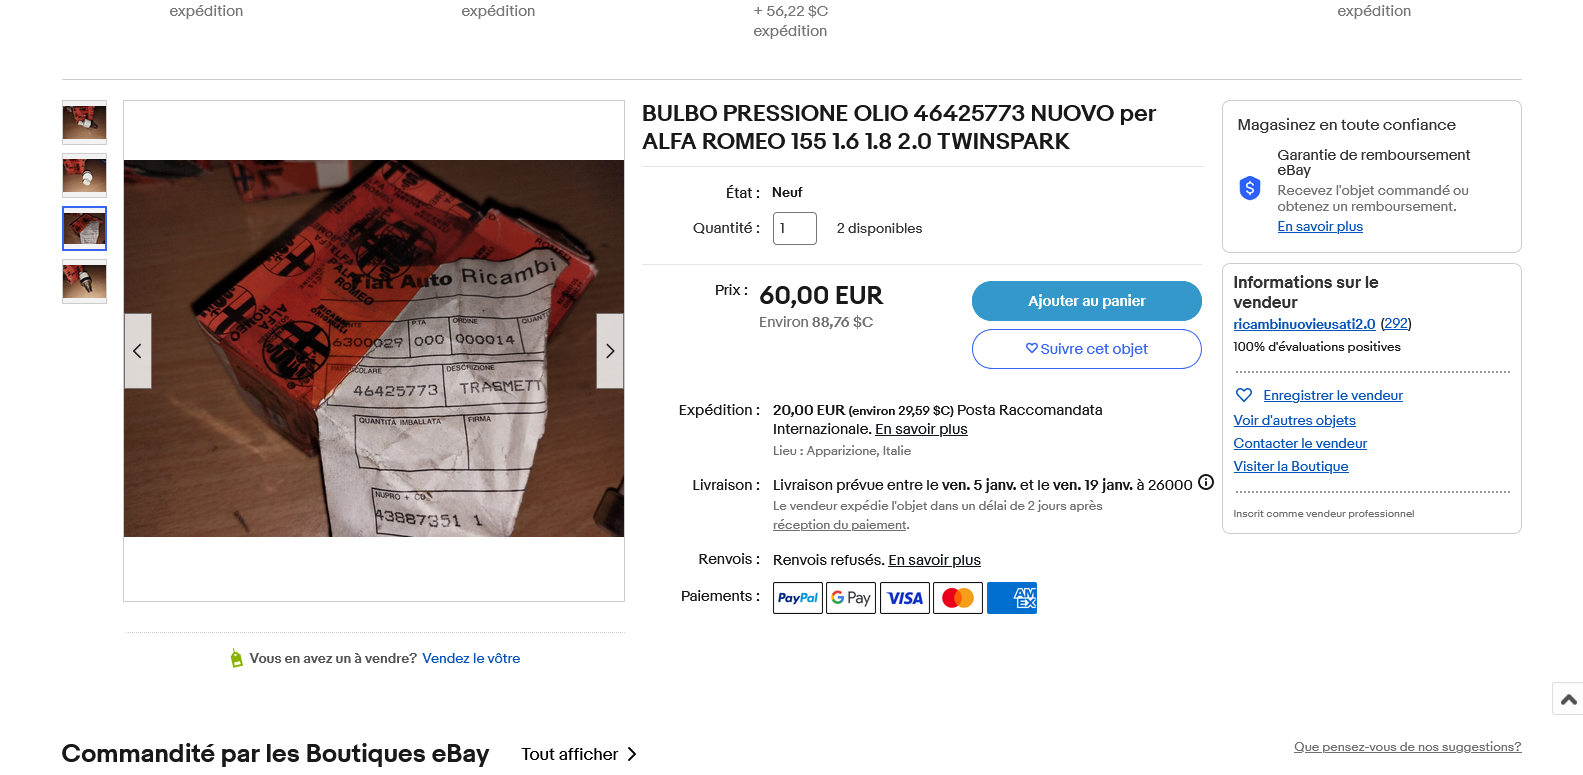This screenshot has height=775, width=1583.
Task: Click the eBay money-back guarantee shield icon
Action: 1250,188
